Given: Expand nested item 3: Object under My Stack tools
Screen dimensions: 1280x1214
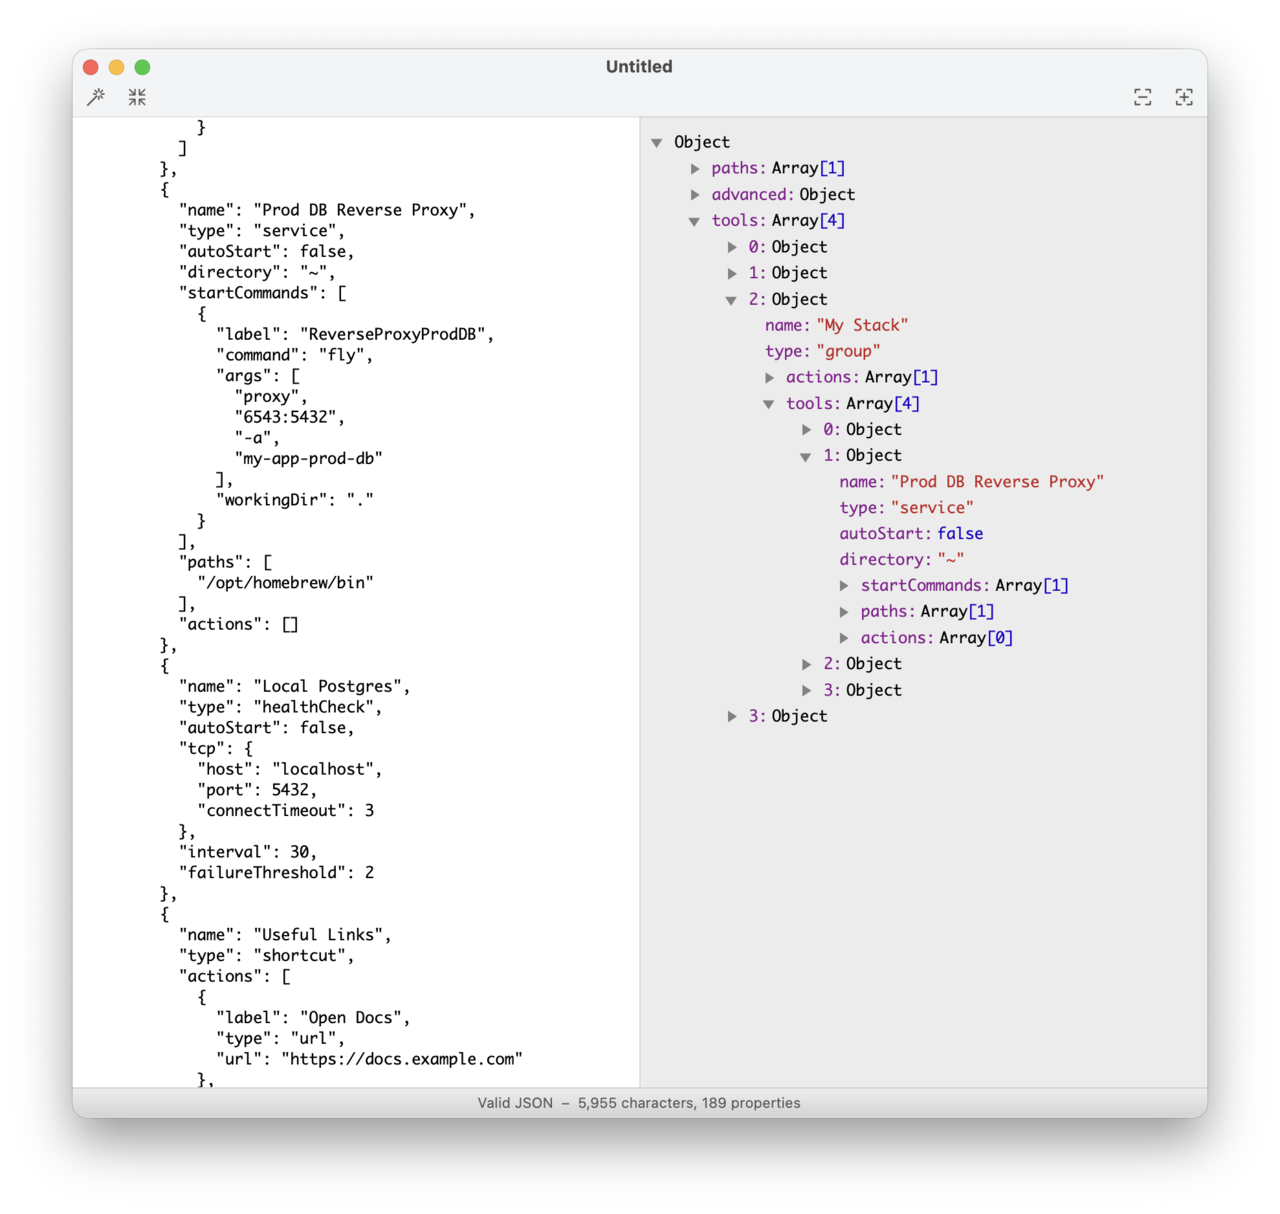Looking at the screenshot, I should pos(806,690).
